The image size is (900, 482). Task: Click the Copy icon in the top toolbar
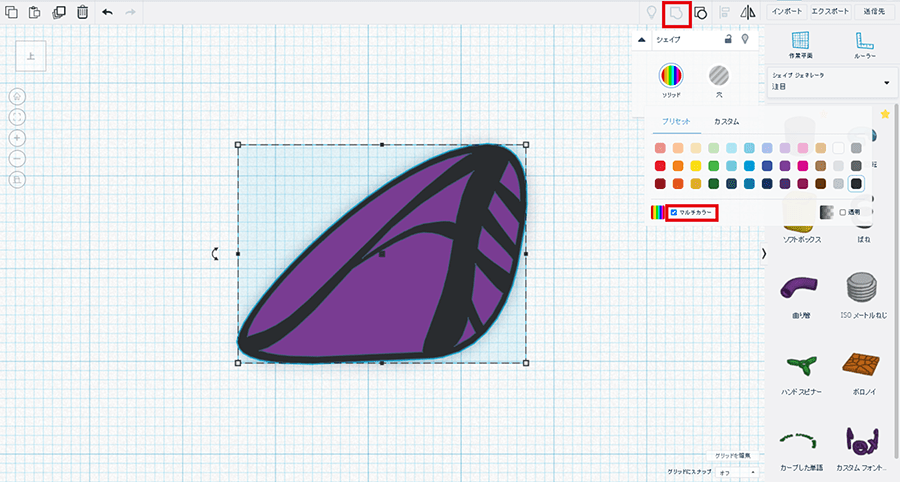[11, 12]
